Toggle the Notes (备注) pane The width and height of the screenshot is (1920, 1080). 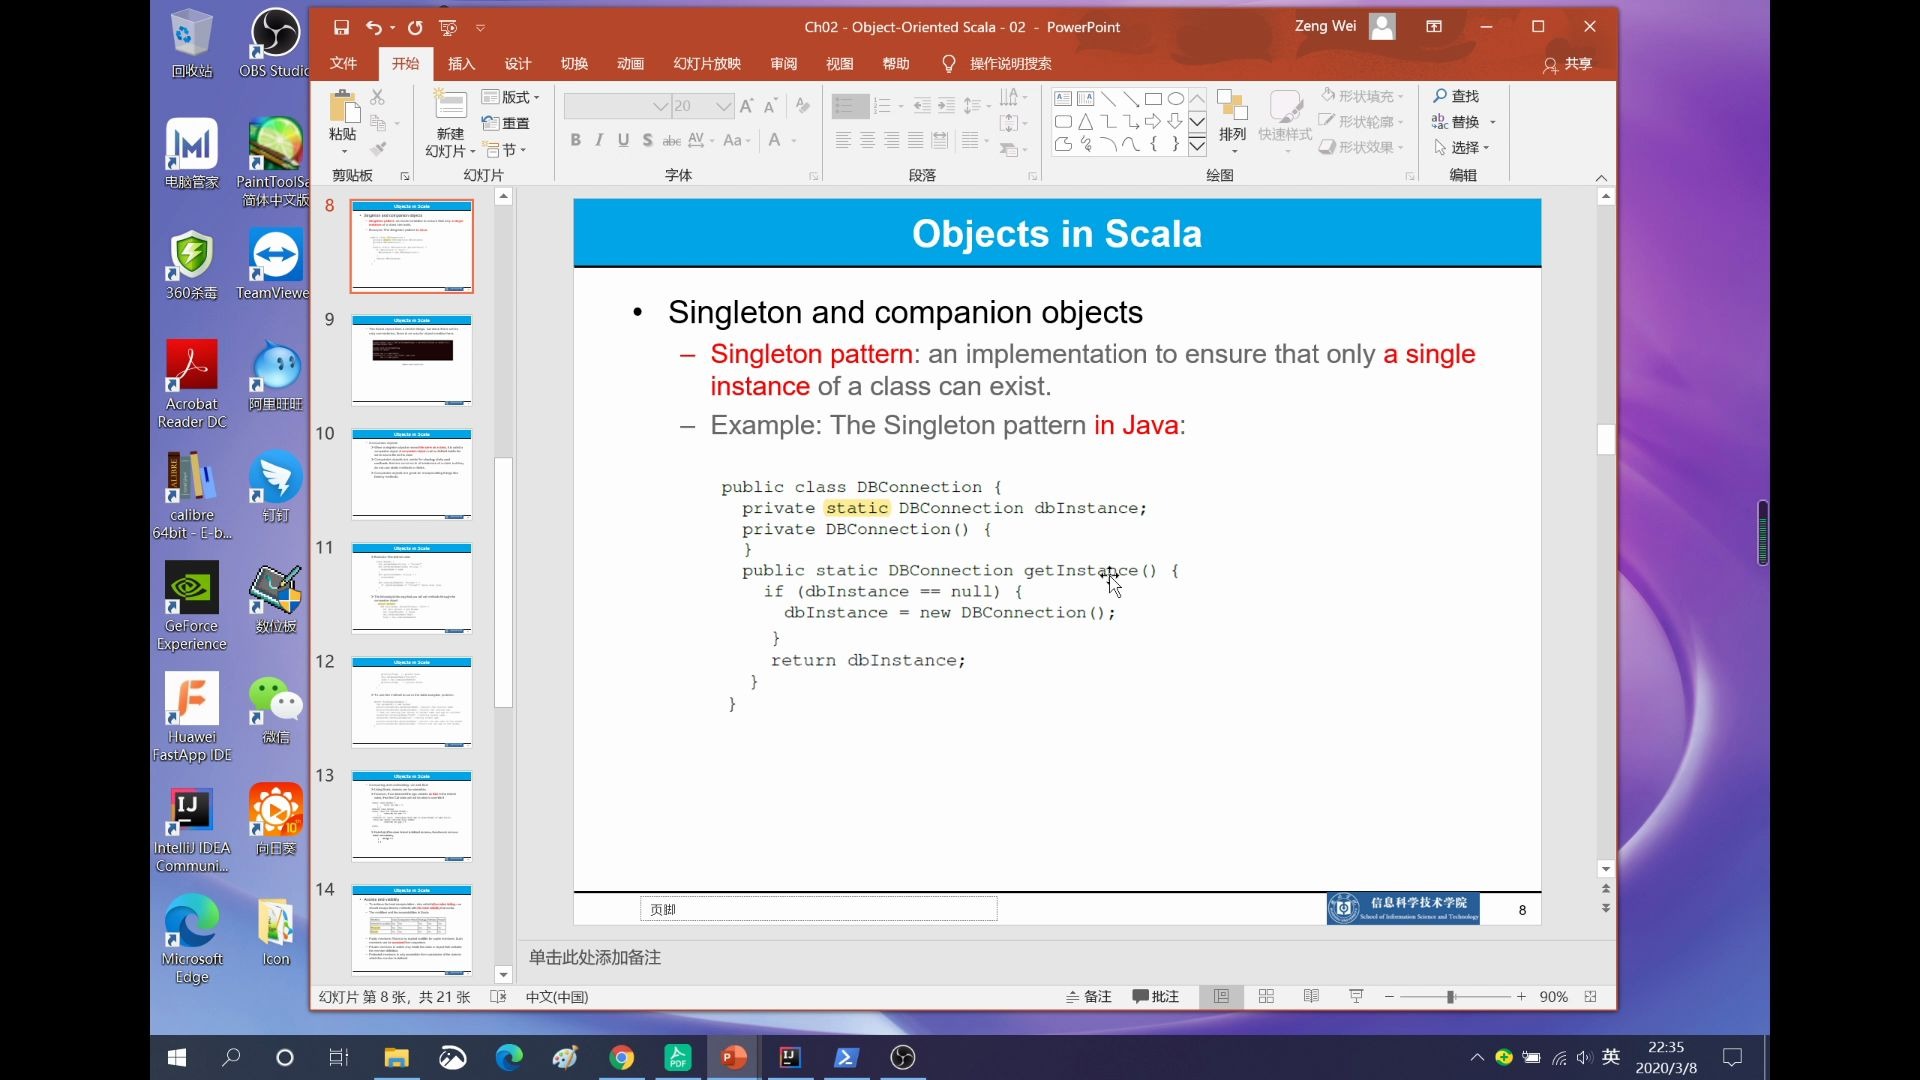[1089, 997]
